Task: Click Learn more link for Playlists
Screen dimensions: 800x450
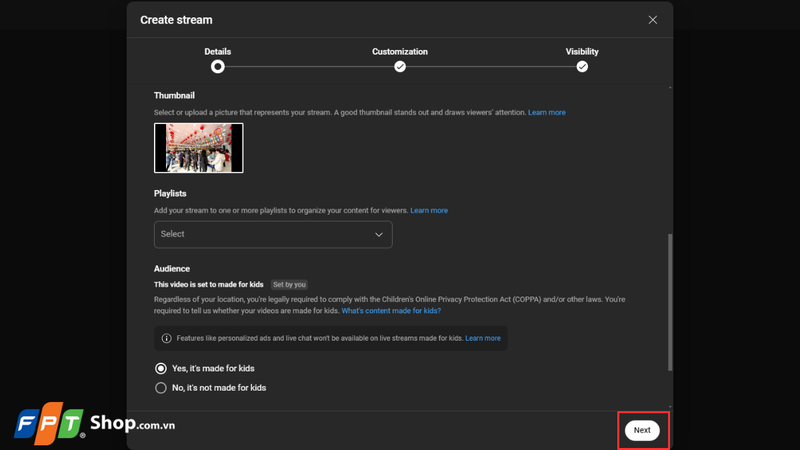Action: point(429,210)
